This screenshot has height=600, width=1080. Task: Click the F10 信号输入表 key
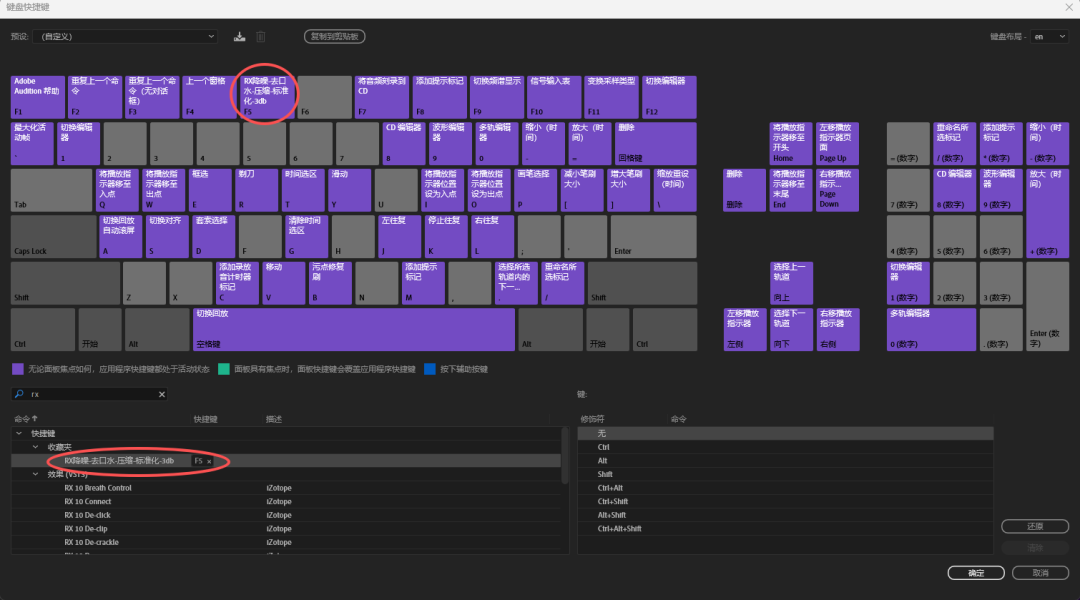(x=554, y=97)
